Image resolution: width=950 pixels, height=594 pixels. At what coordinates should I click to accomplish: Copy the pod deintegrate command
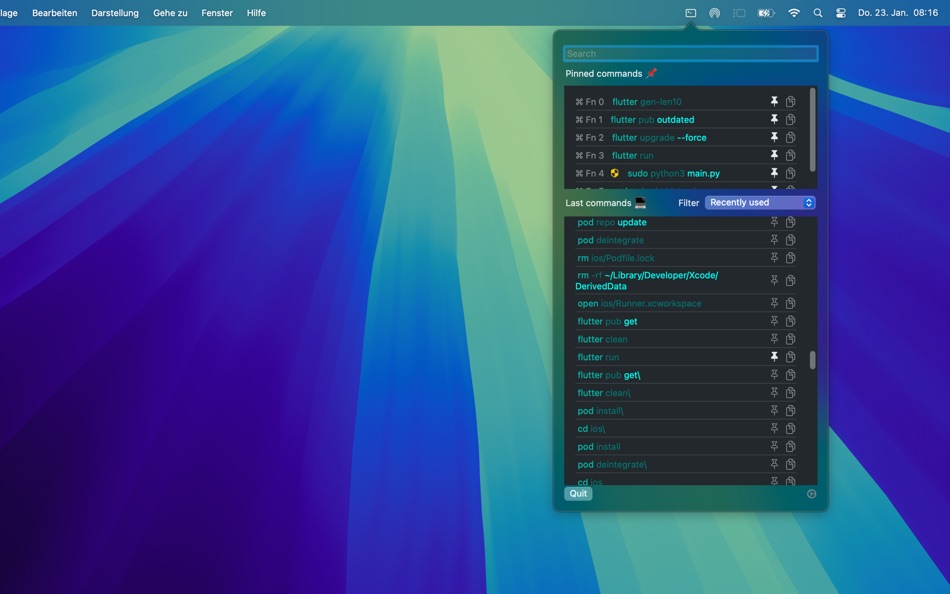pyautogui.click(x=791, y=240)
